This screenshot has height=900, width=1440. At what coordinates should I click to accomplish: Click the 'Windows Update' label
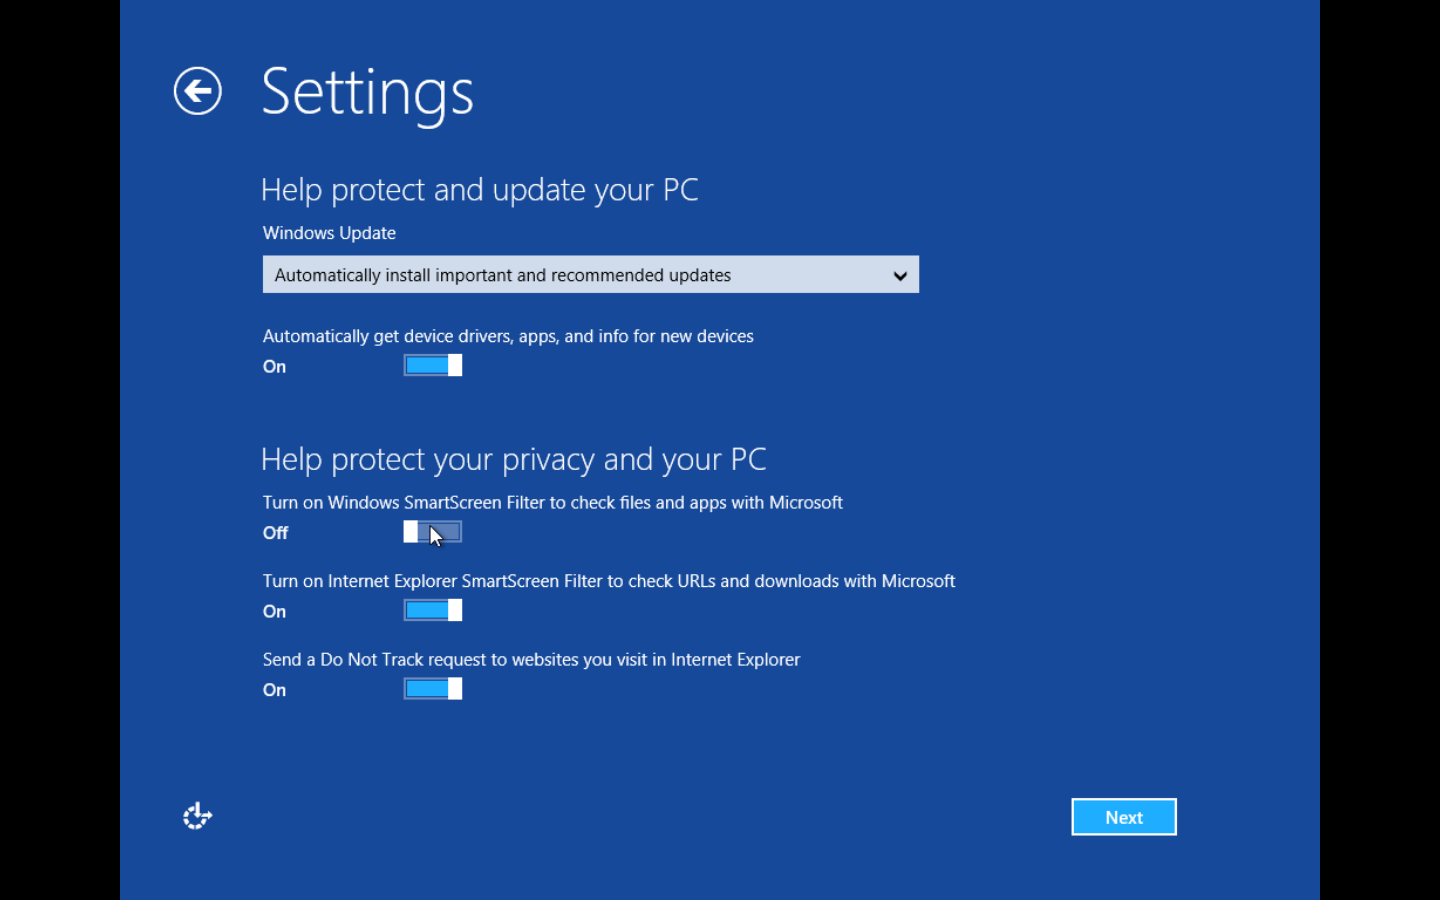click(329, 233)
